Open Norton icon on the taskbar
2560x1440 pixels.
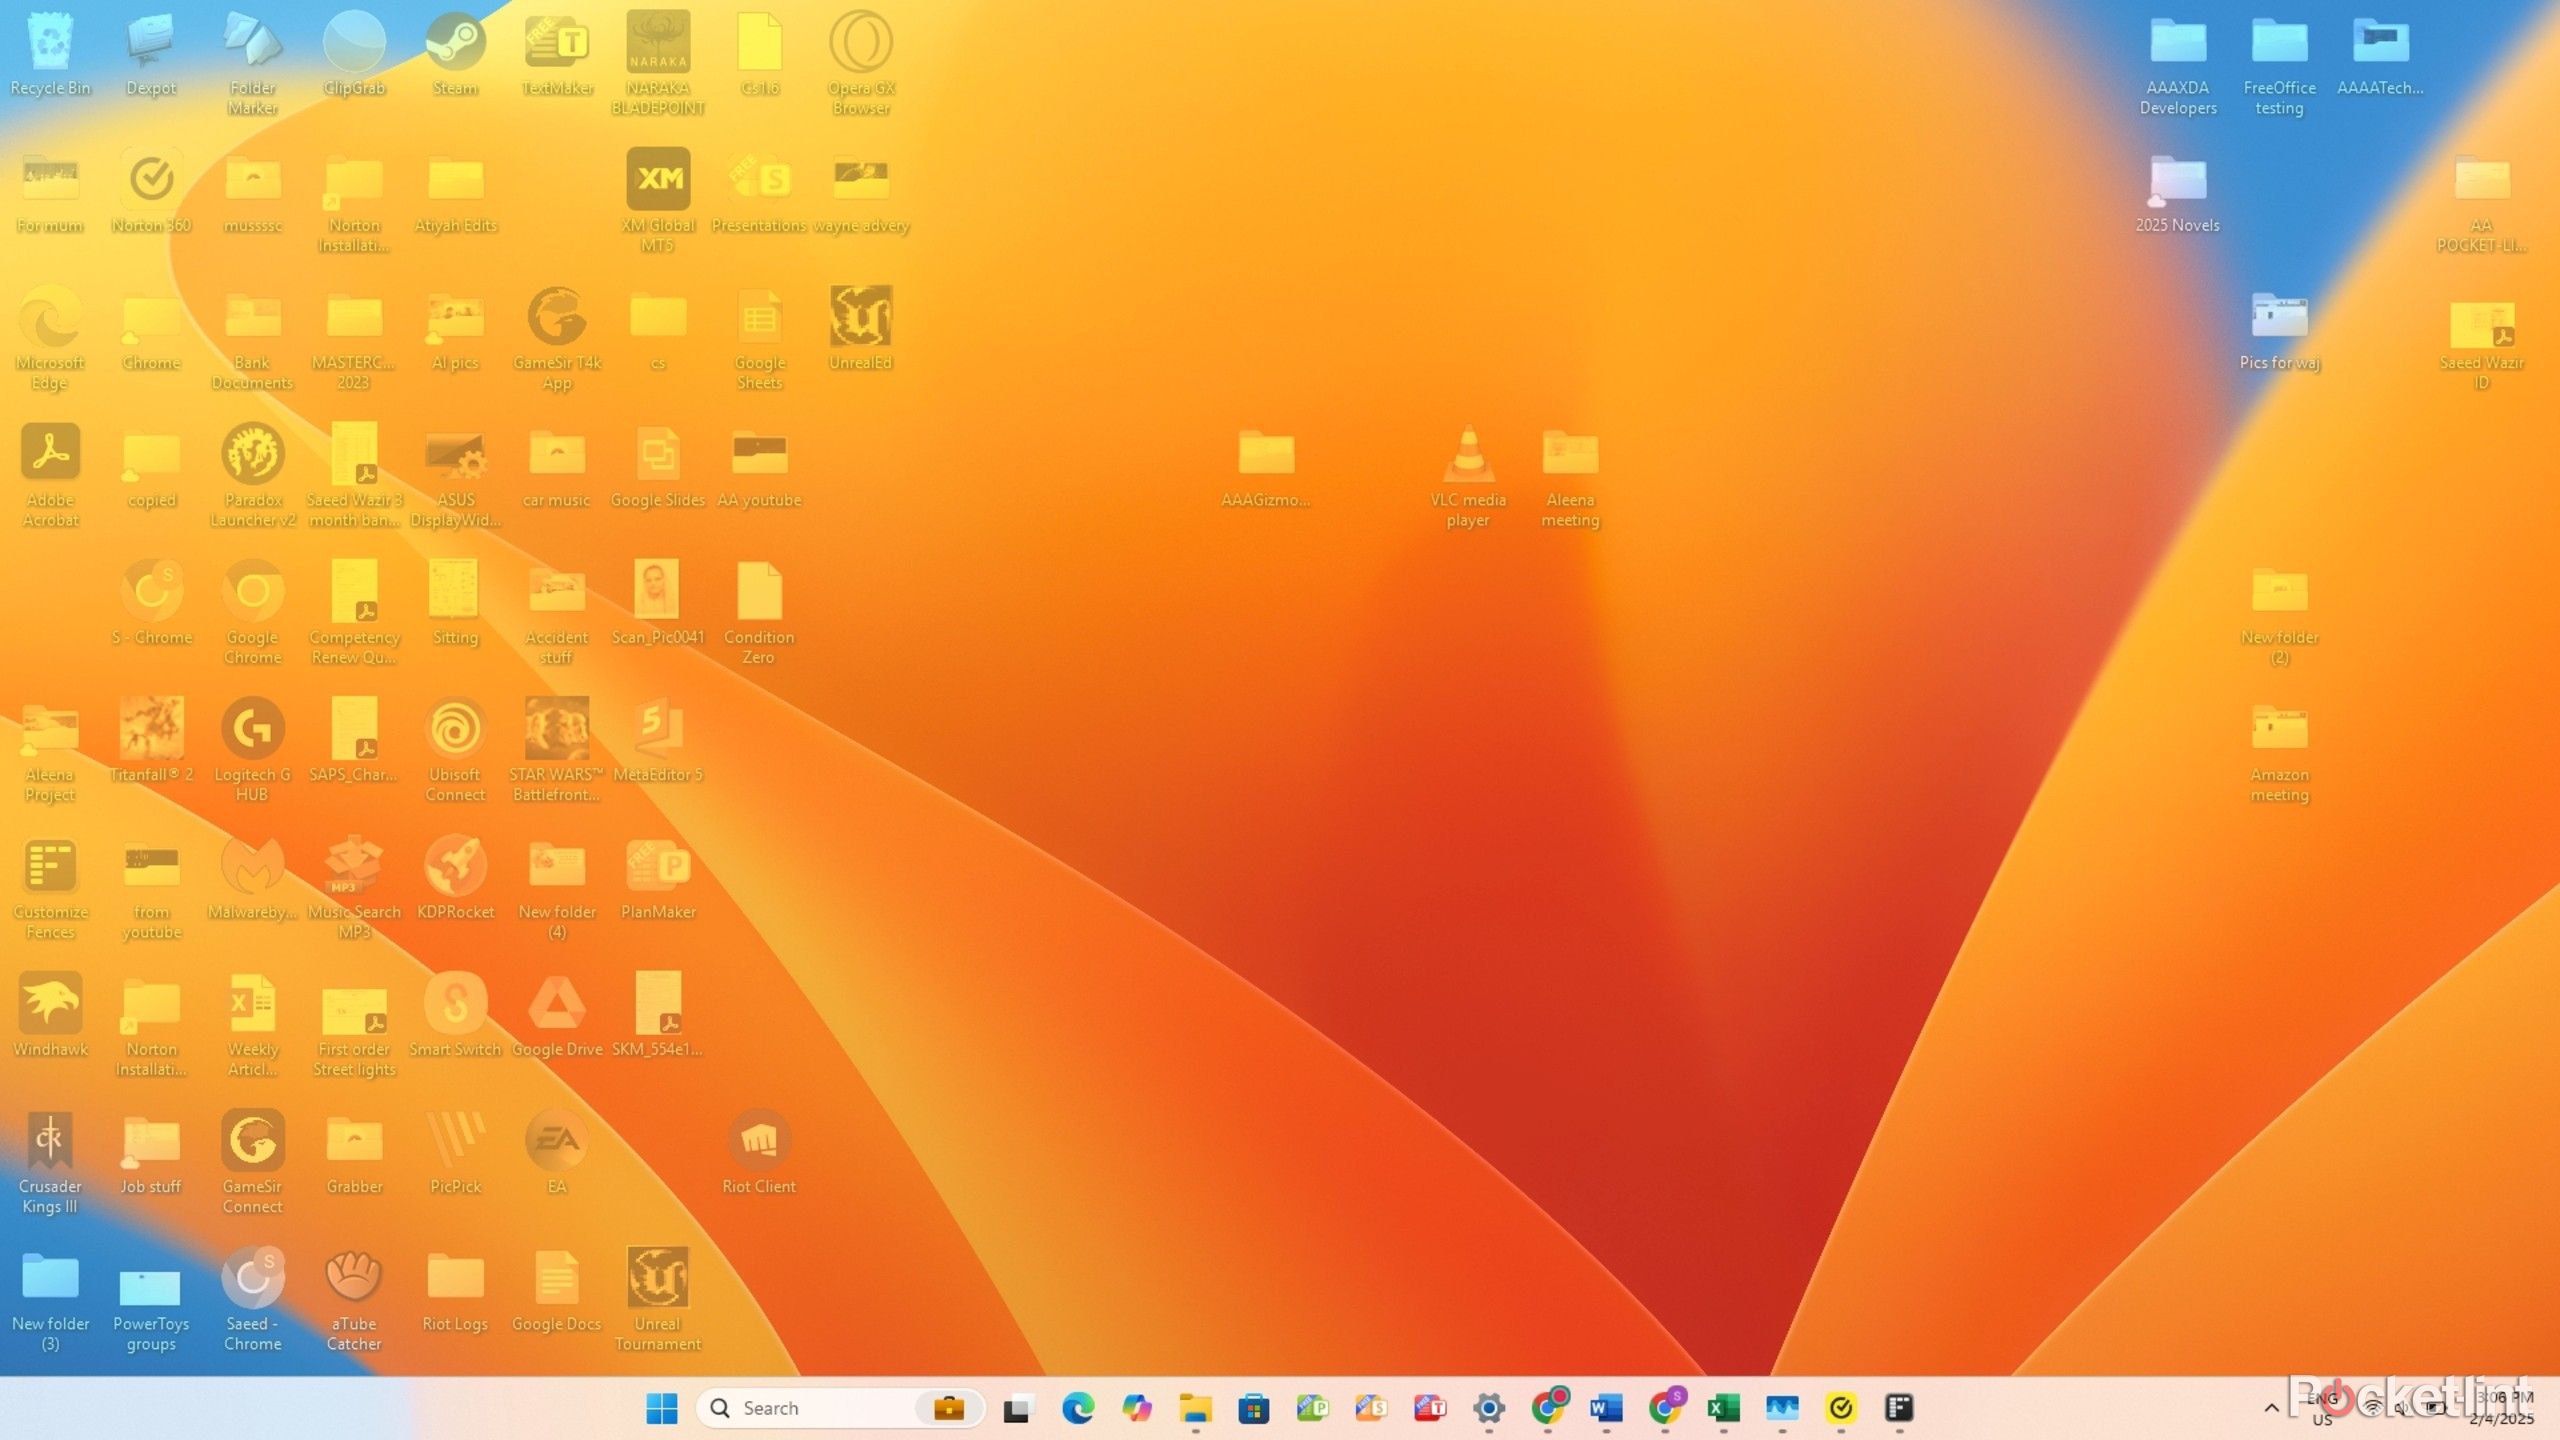[1841, 1408]
